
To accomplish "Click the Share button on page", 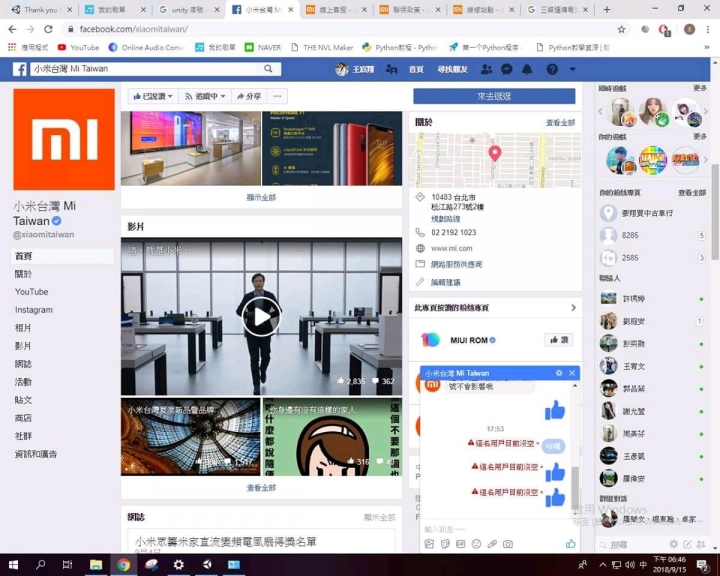I will (x=249, y=96).
